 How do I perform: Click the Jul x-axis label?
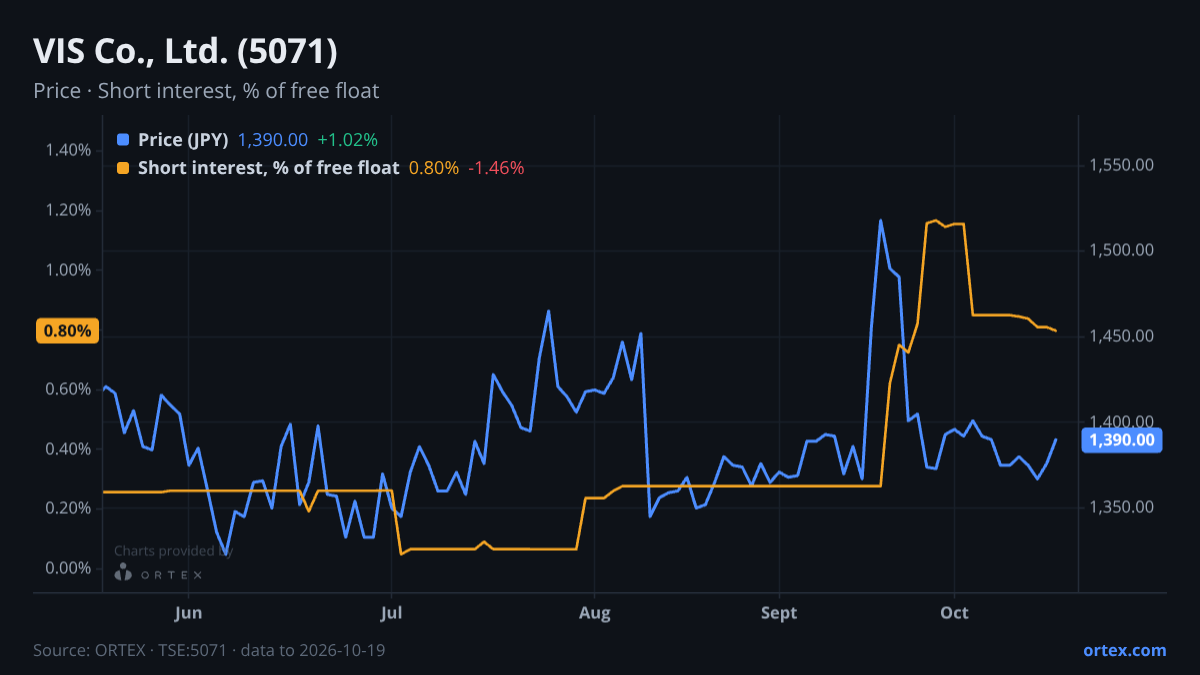[391, 613]
